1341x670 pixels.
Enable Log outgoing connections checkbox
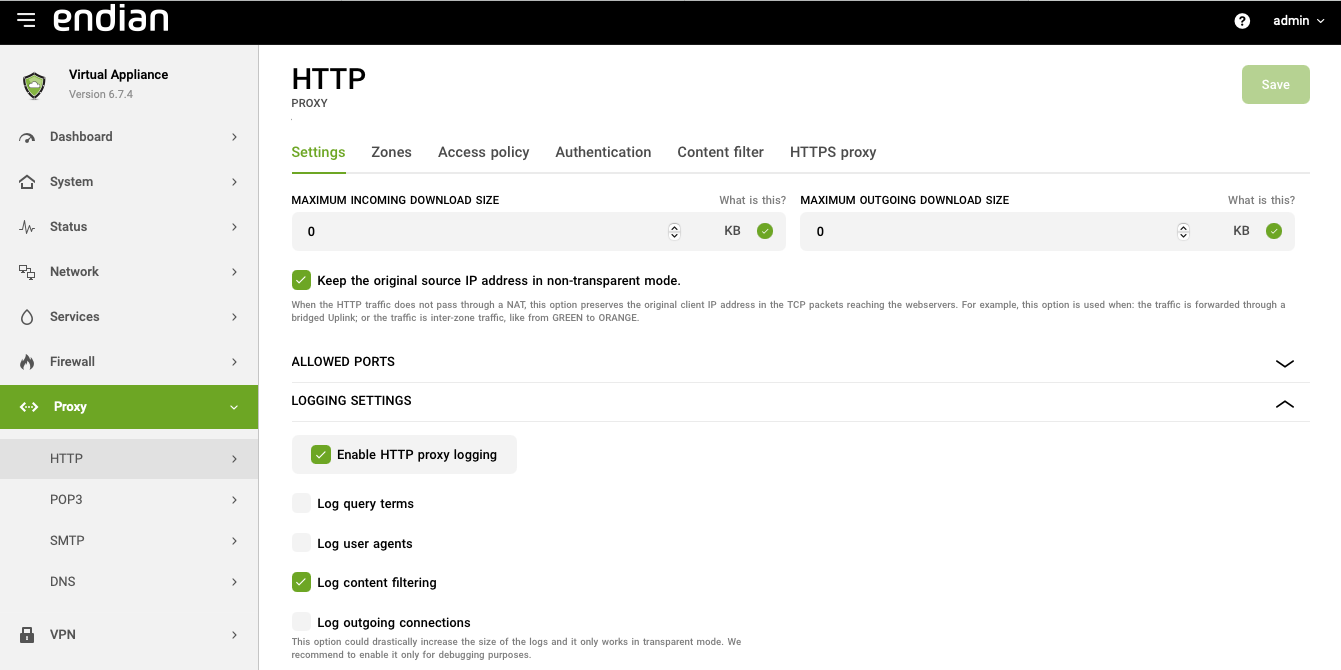pos(301,622)
